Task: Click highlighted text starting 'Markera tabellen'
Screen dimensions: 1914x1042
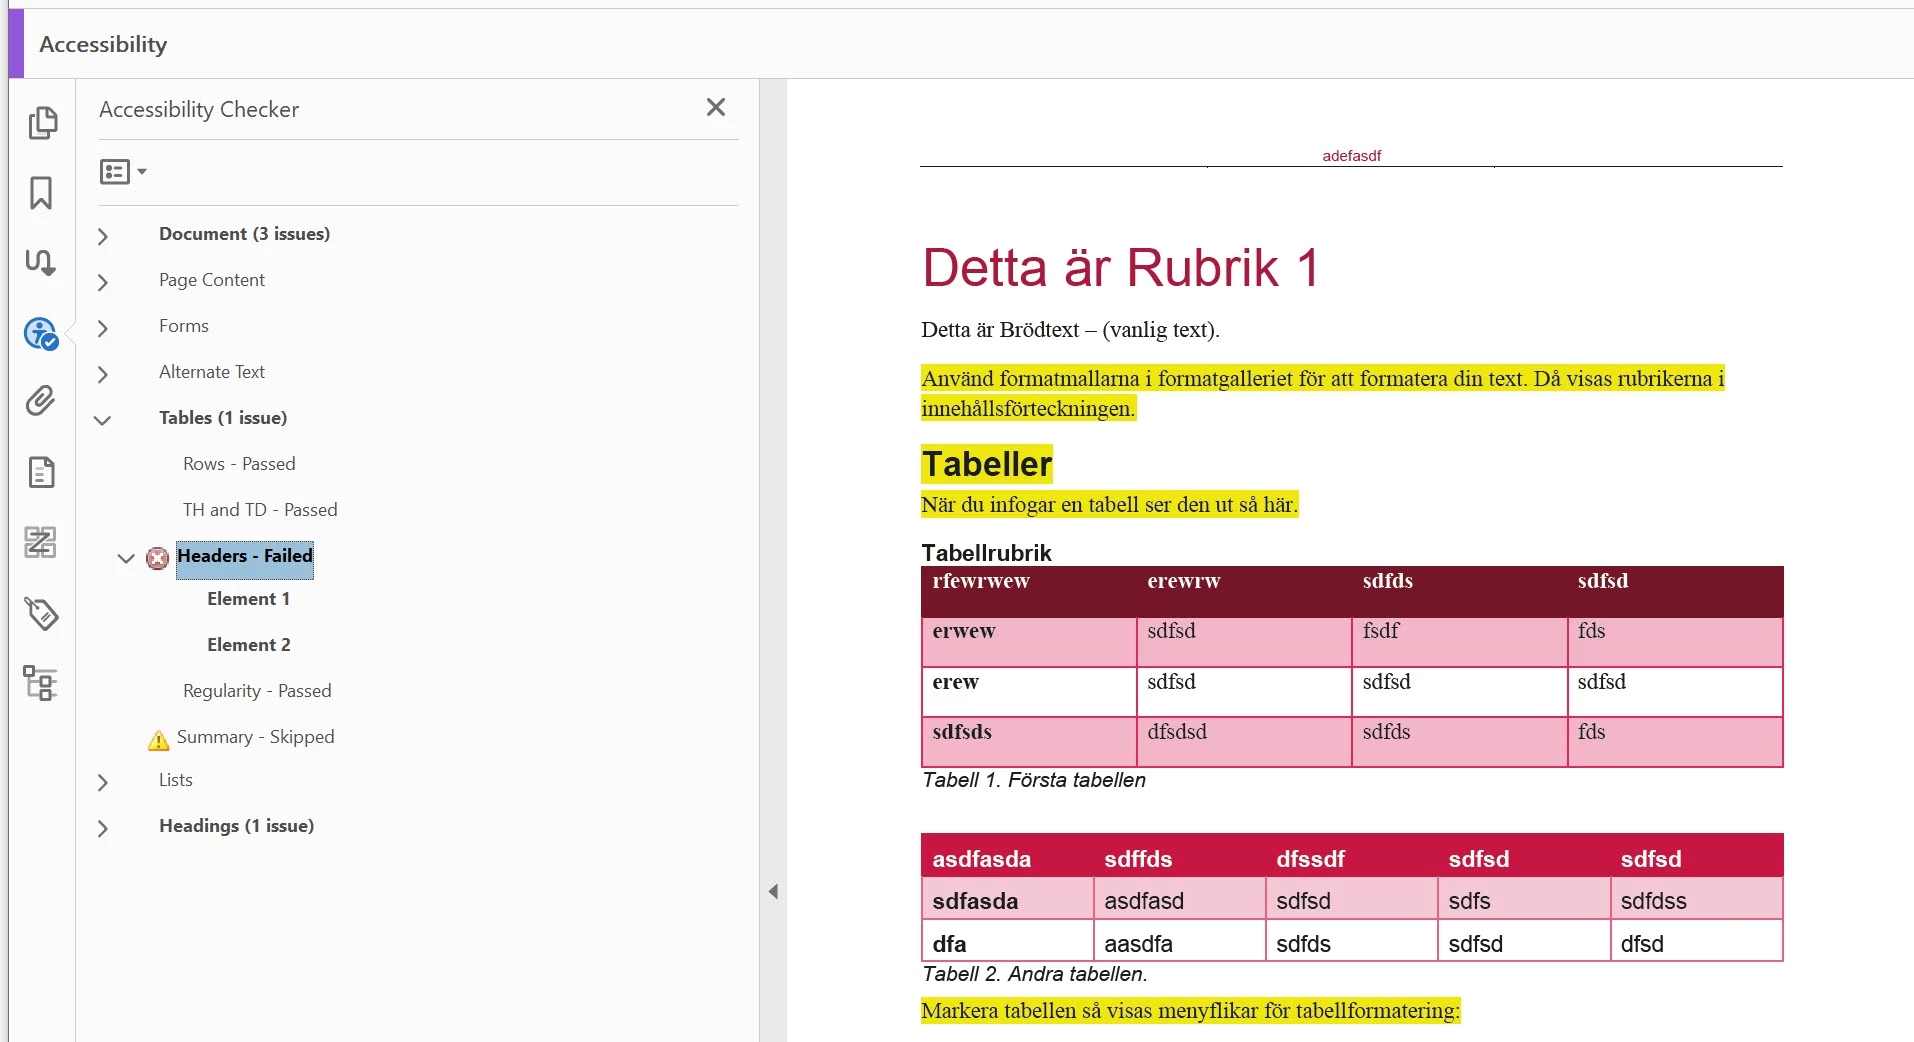Action: point(1191,1011)
